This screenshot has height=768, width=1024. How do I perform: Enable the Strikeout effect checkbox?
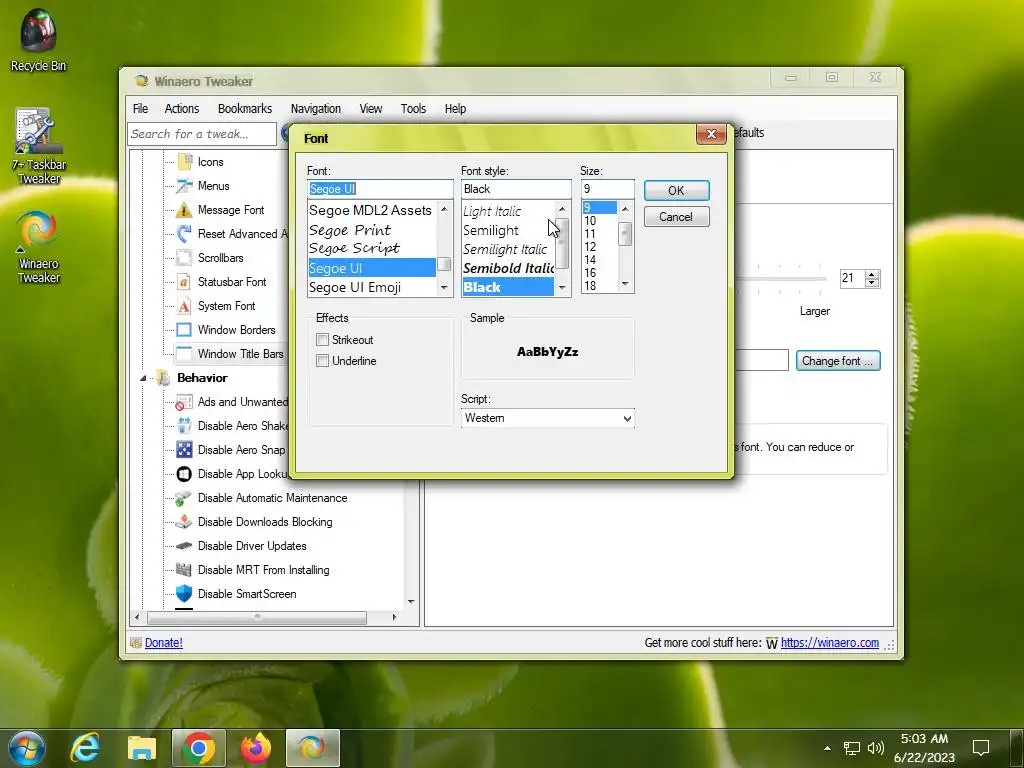[322, 340]
